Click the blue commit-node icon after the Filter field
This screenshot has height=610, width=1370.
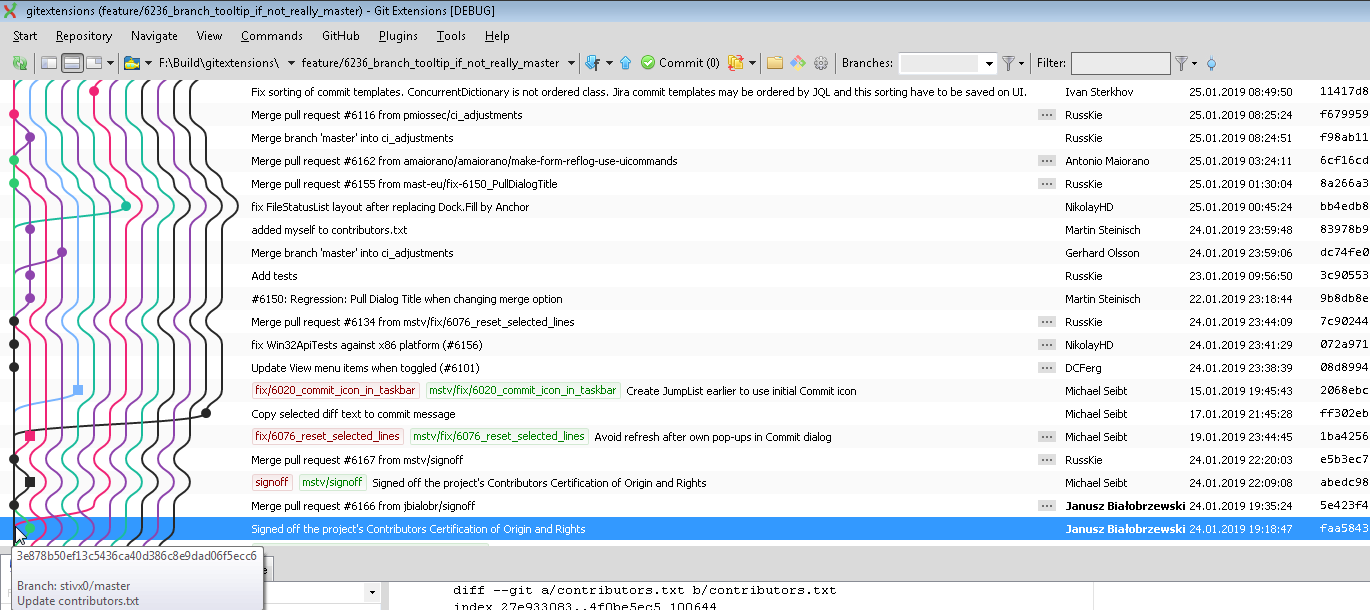[1212, 63]
